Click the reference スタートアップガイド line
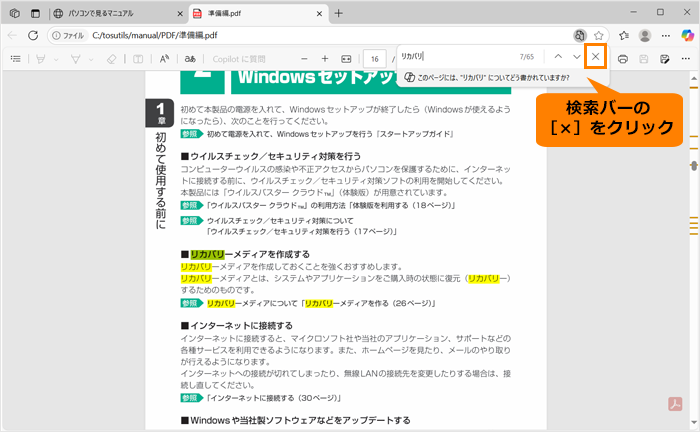Image resolution: width=700 pixels, height=432 pixels. pos(330,134)
